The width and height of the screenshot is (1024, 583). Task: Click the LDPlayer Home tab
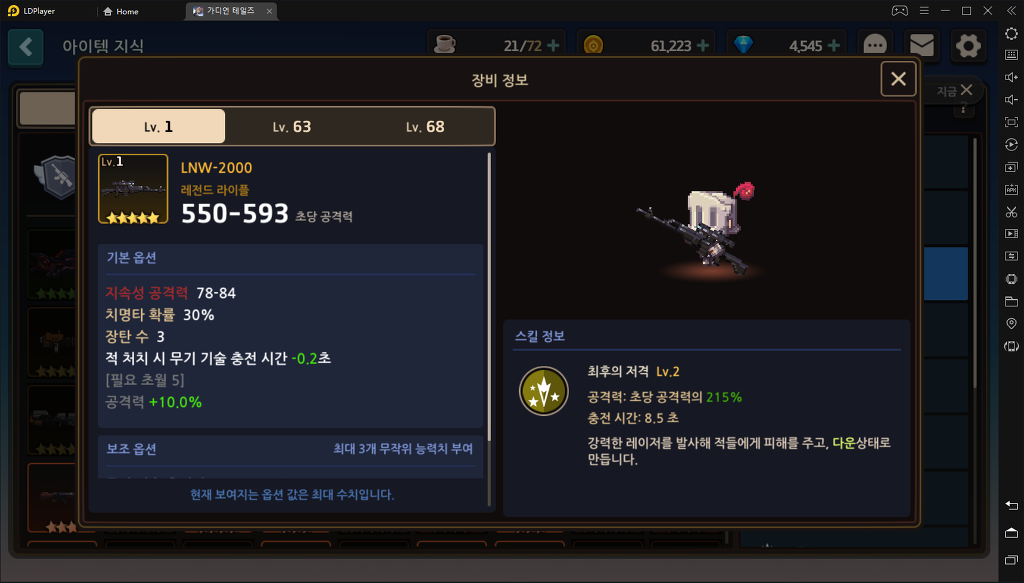click(121, 11)
